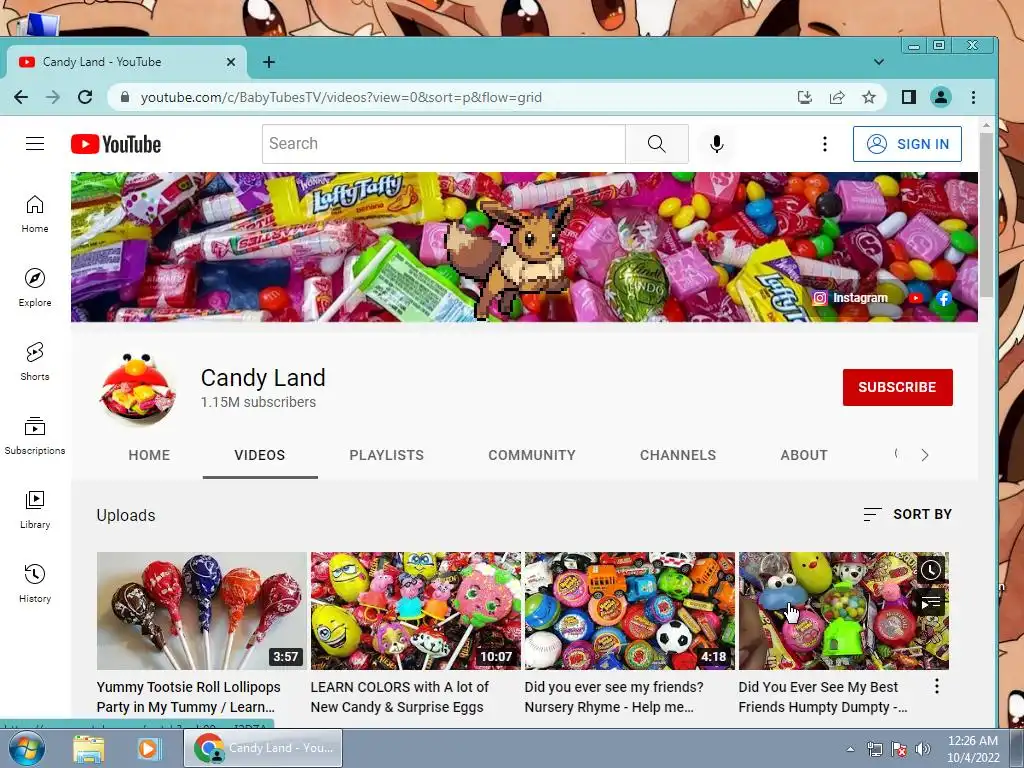Open the 10:07 surprise eggs thumbnail
This screenshot has width=1024, height=768.
click(416, 611)
